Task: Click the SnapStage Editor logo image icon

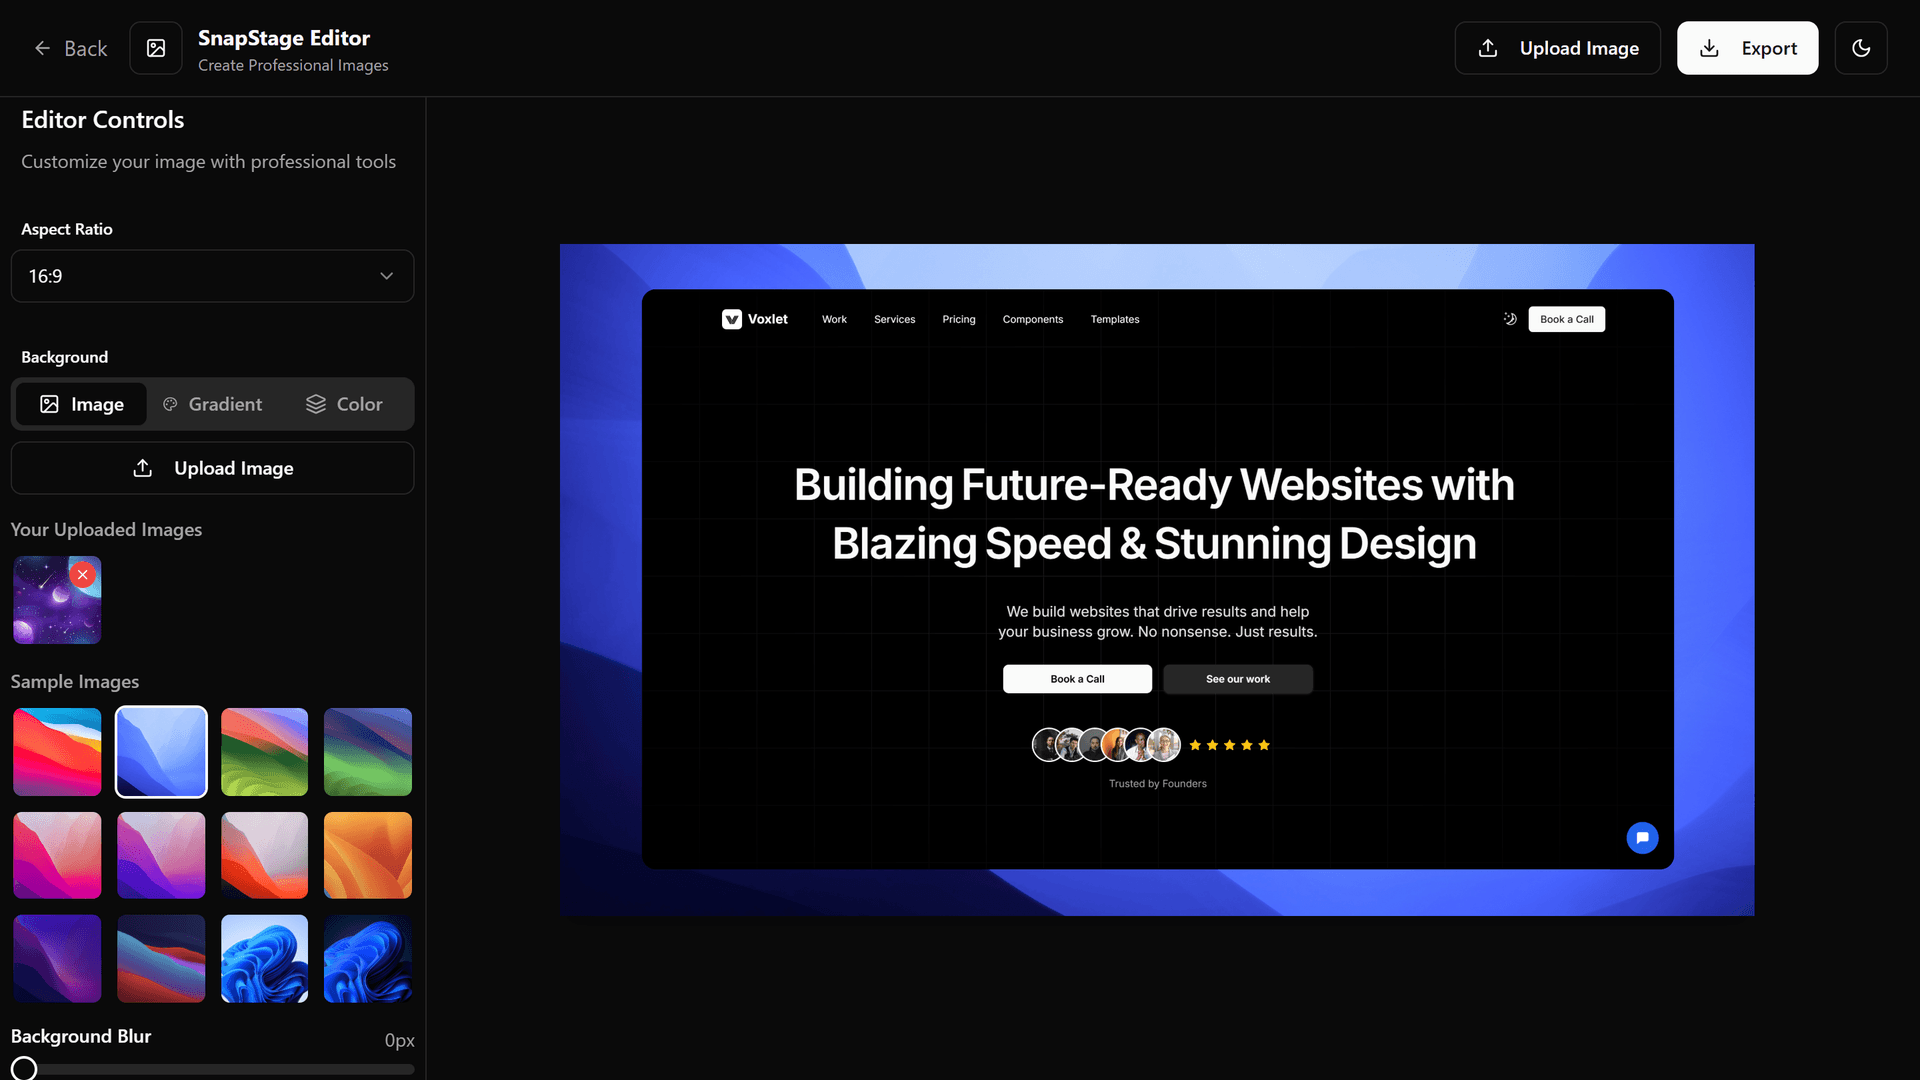Action: click(x=156, y=48)
